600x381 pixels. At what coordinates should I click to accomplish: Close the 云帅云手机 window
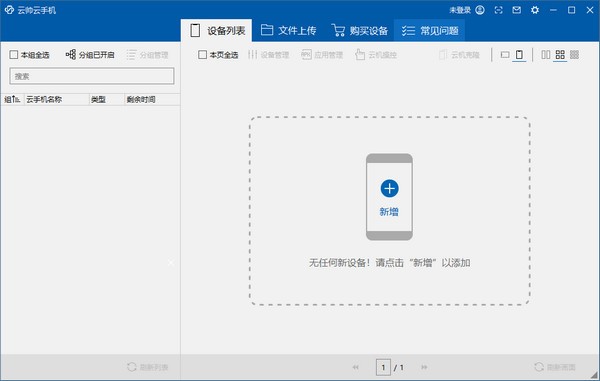coord(590,10)
